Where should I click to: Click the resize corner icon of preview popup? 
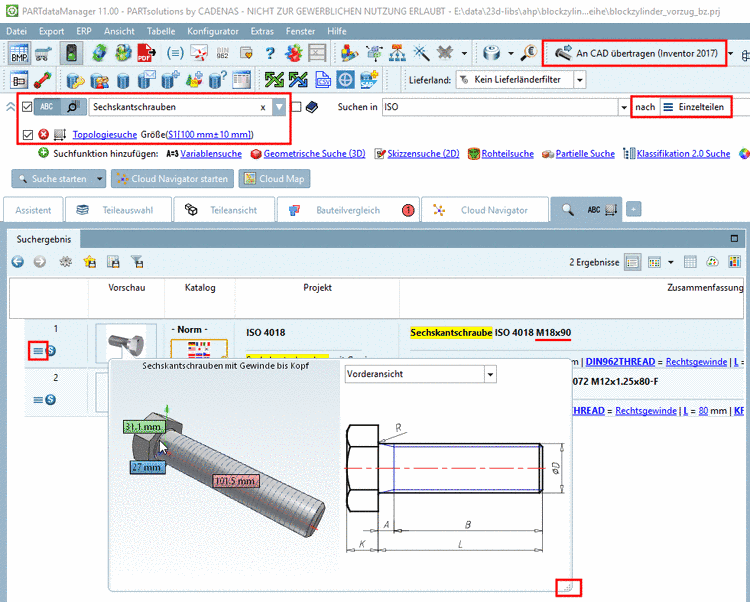pyautogui.click(x=568, y=588)
